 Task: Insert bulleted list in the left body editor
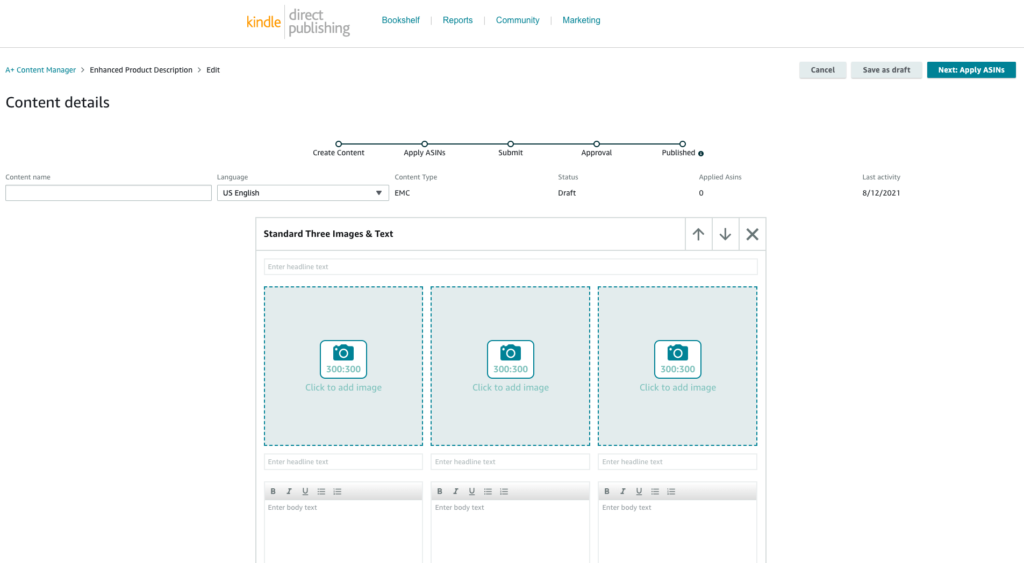pos(321,492)
